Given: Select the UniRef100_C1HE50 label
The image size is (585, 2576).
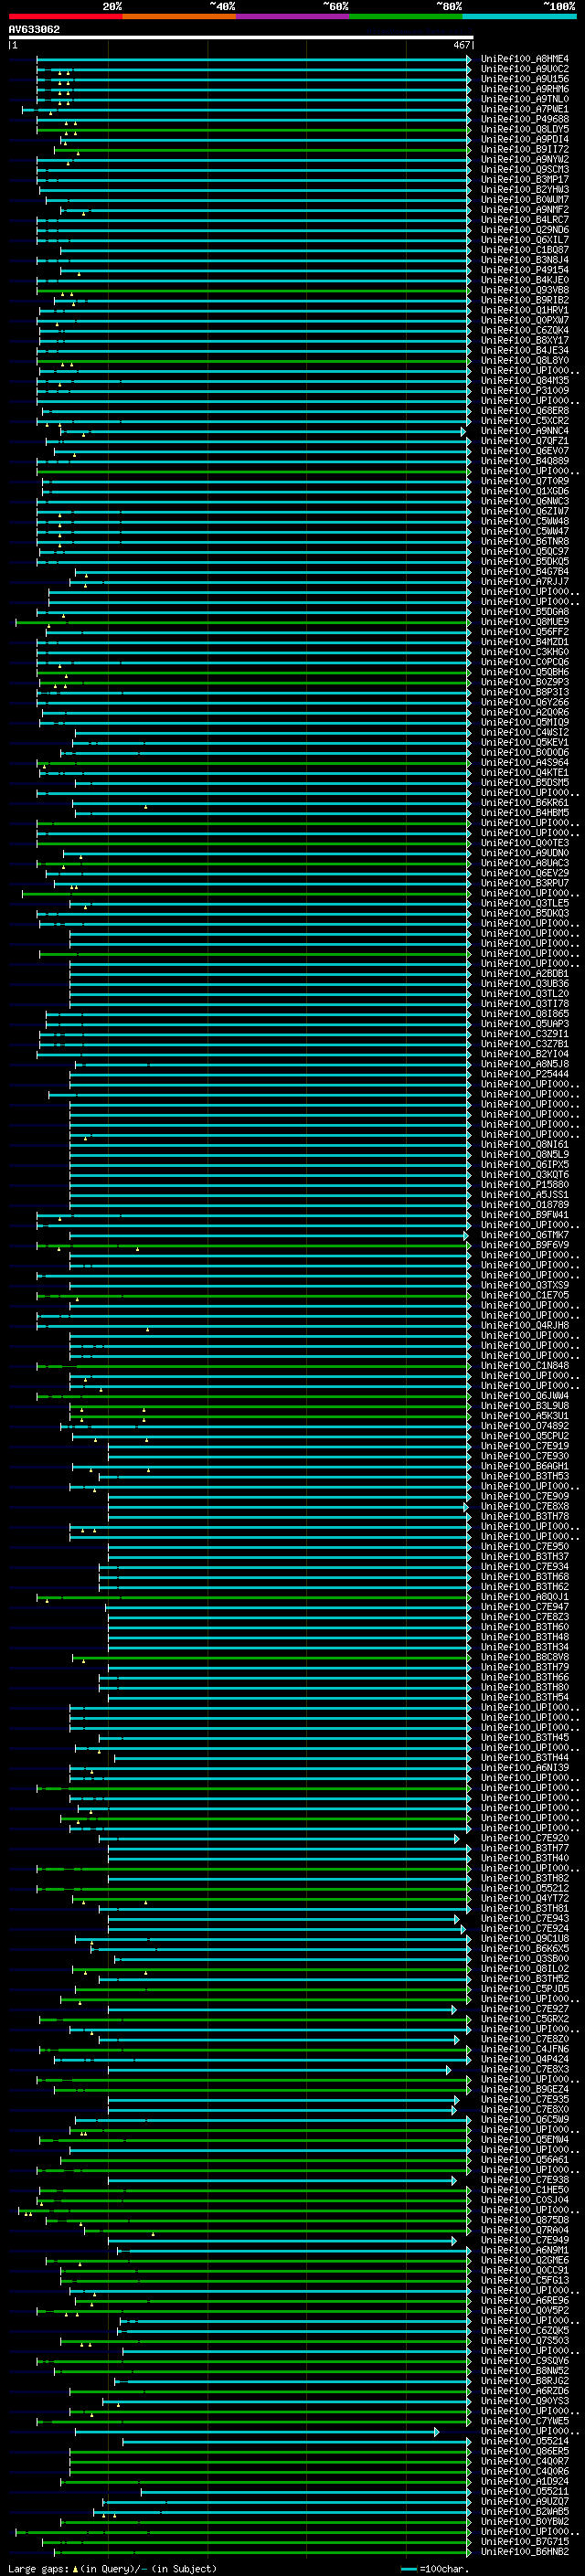Looking at the screenshot, I should pos(525,2190).
